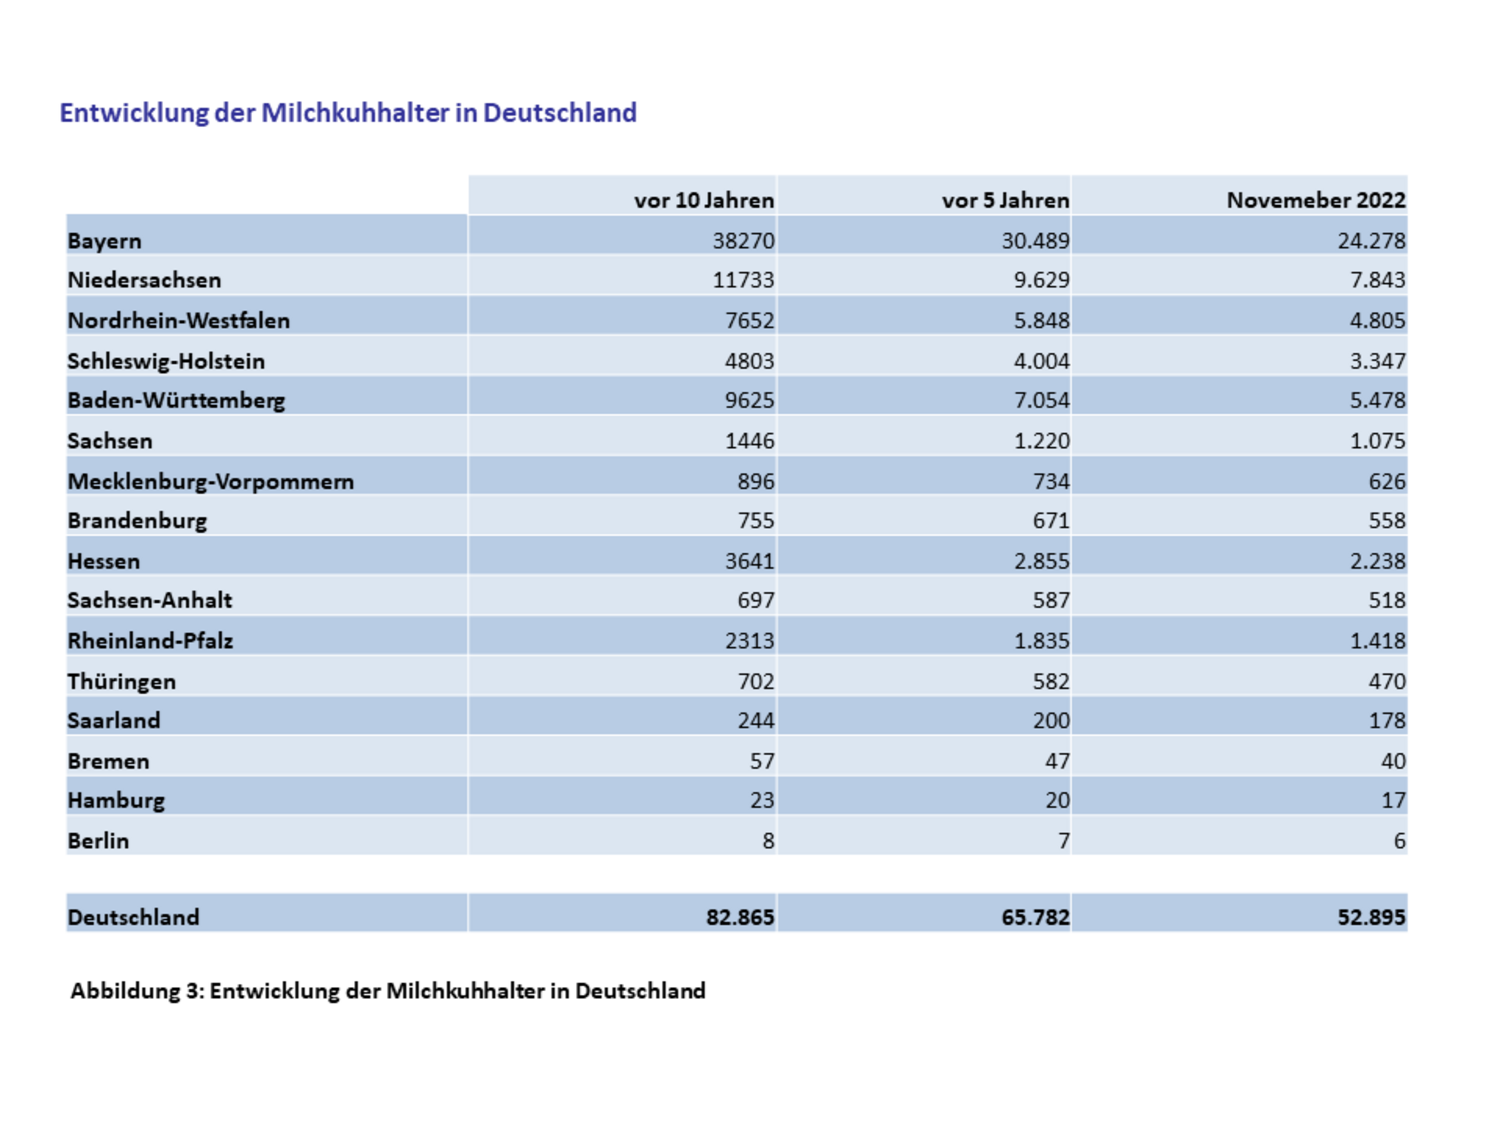Click the Sachsen value 1.075
Image resolution: width=1500 pixels, height=1125 pixels.
[1377, 441]
